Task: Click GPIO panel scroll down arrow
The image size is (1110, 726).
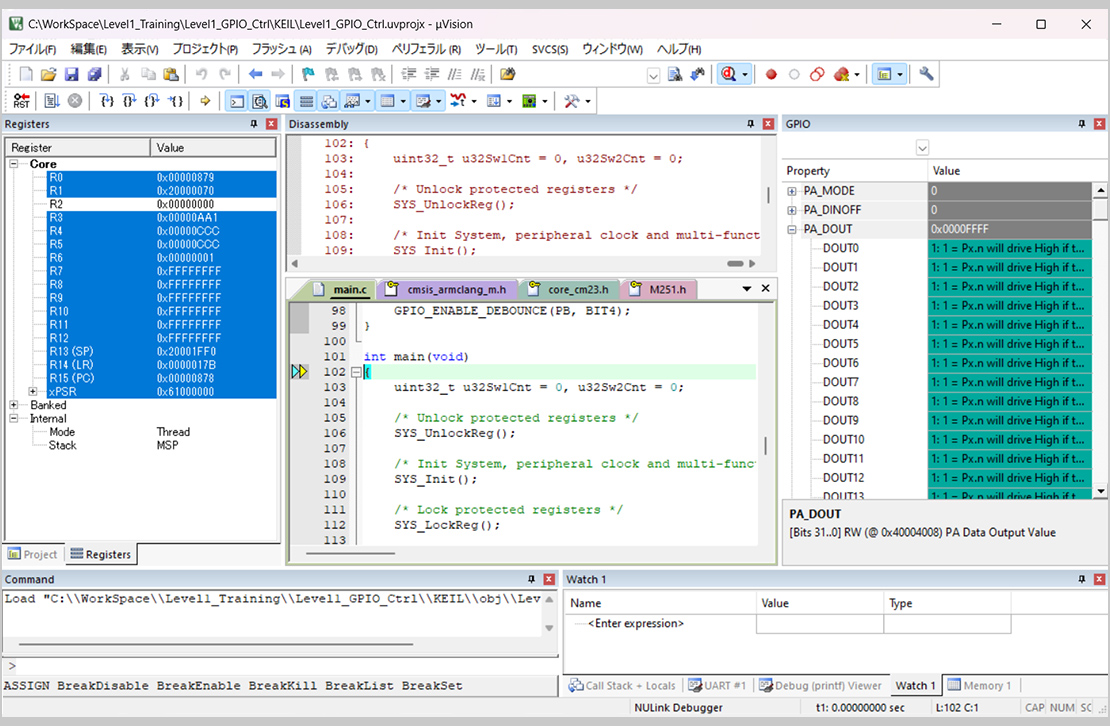Action: (x=1100, y=490)
